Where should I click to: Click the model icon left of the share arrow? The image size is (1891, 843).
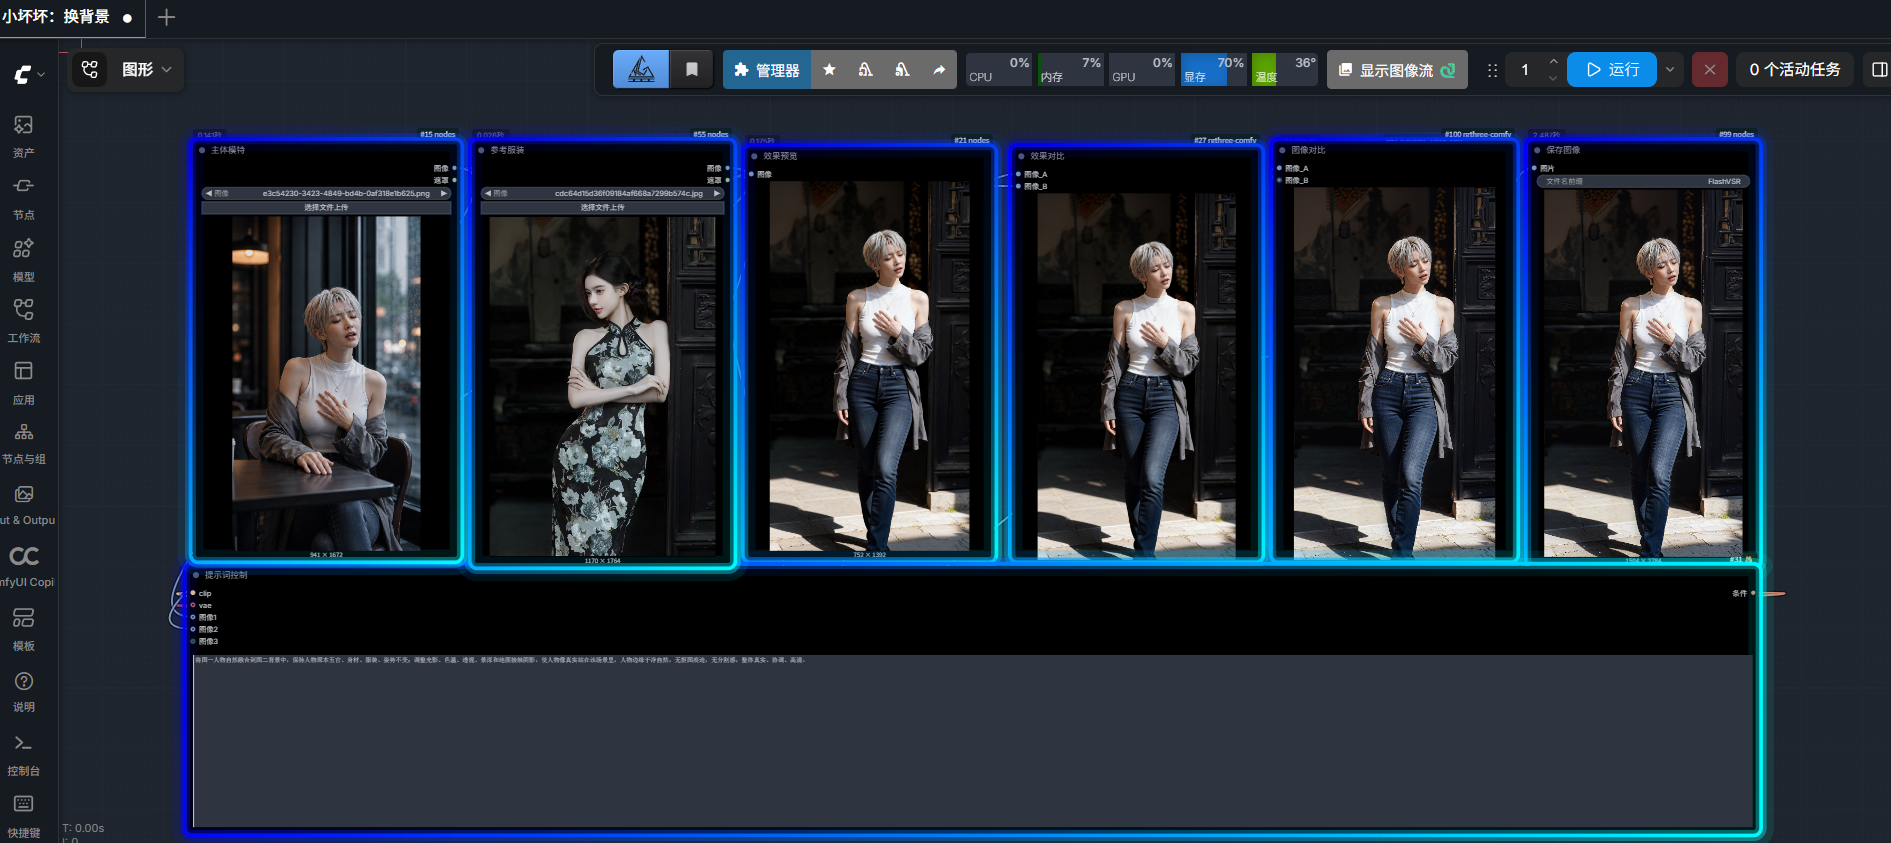pos(902,70)
